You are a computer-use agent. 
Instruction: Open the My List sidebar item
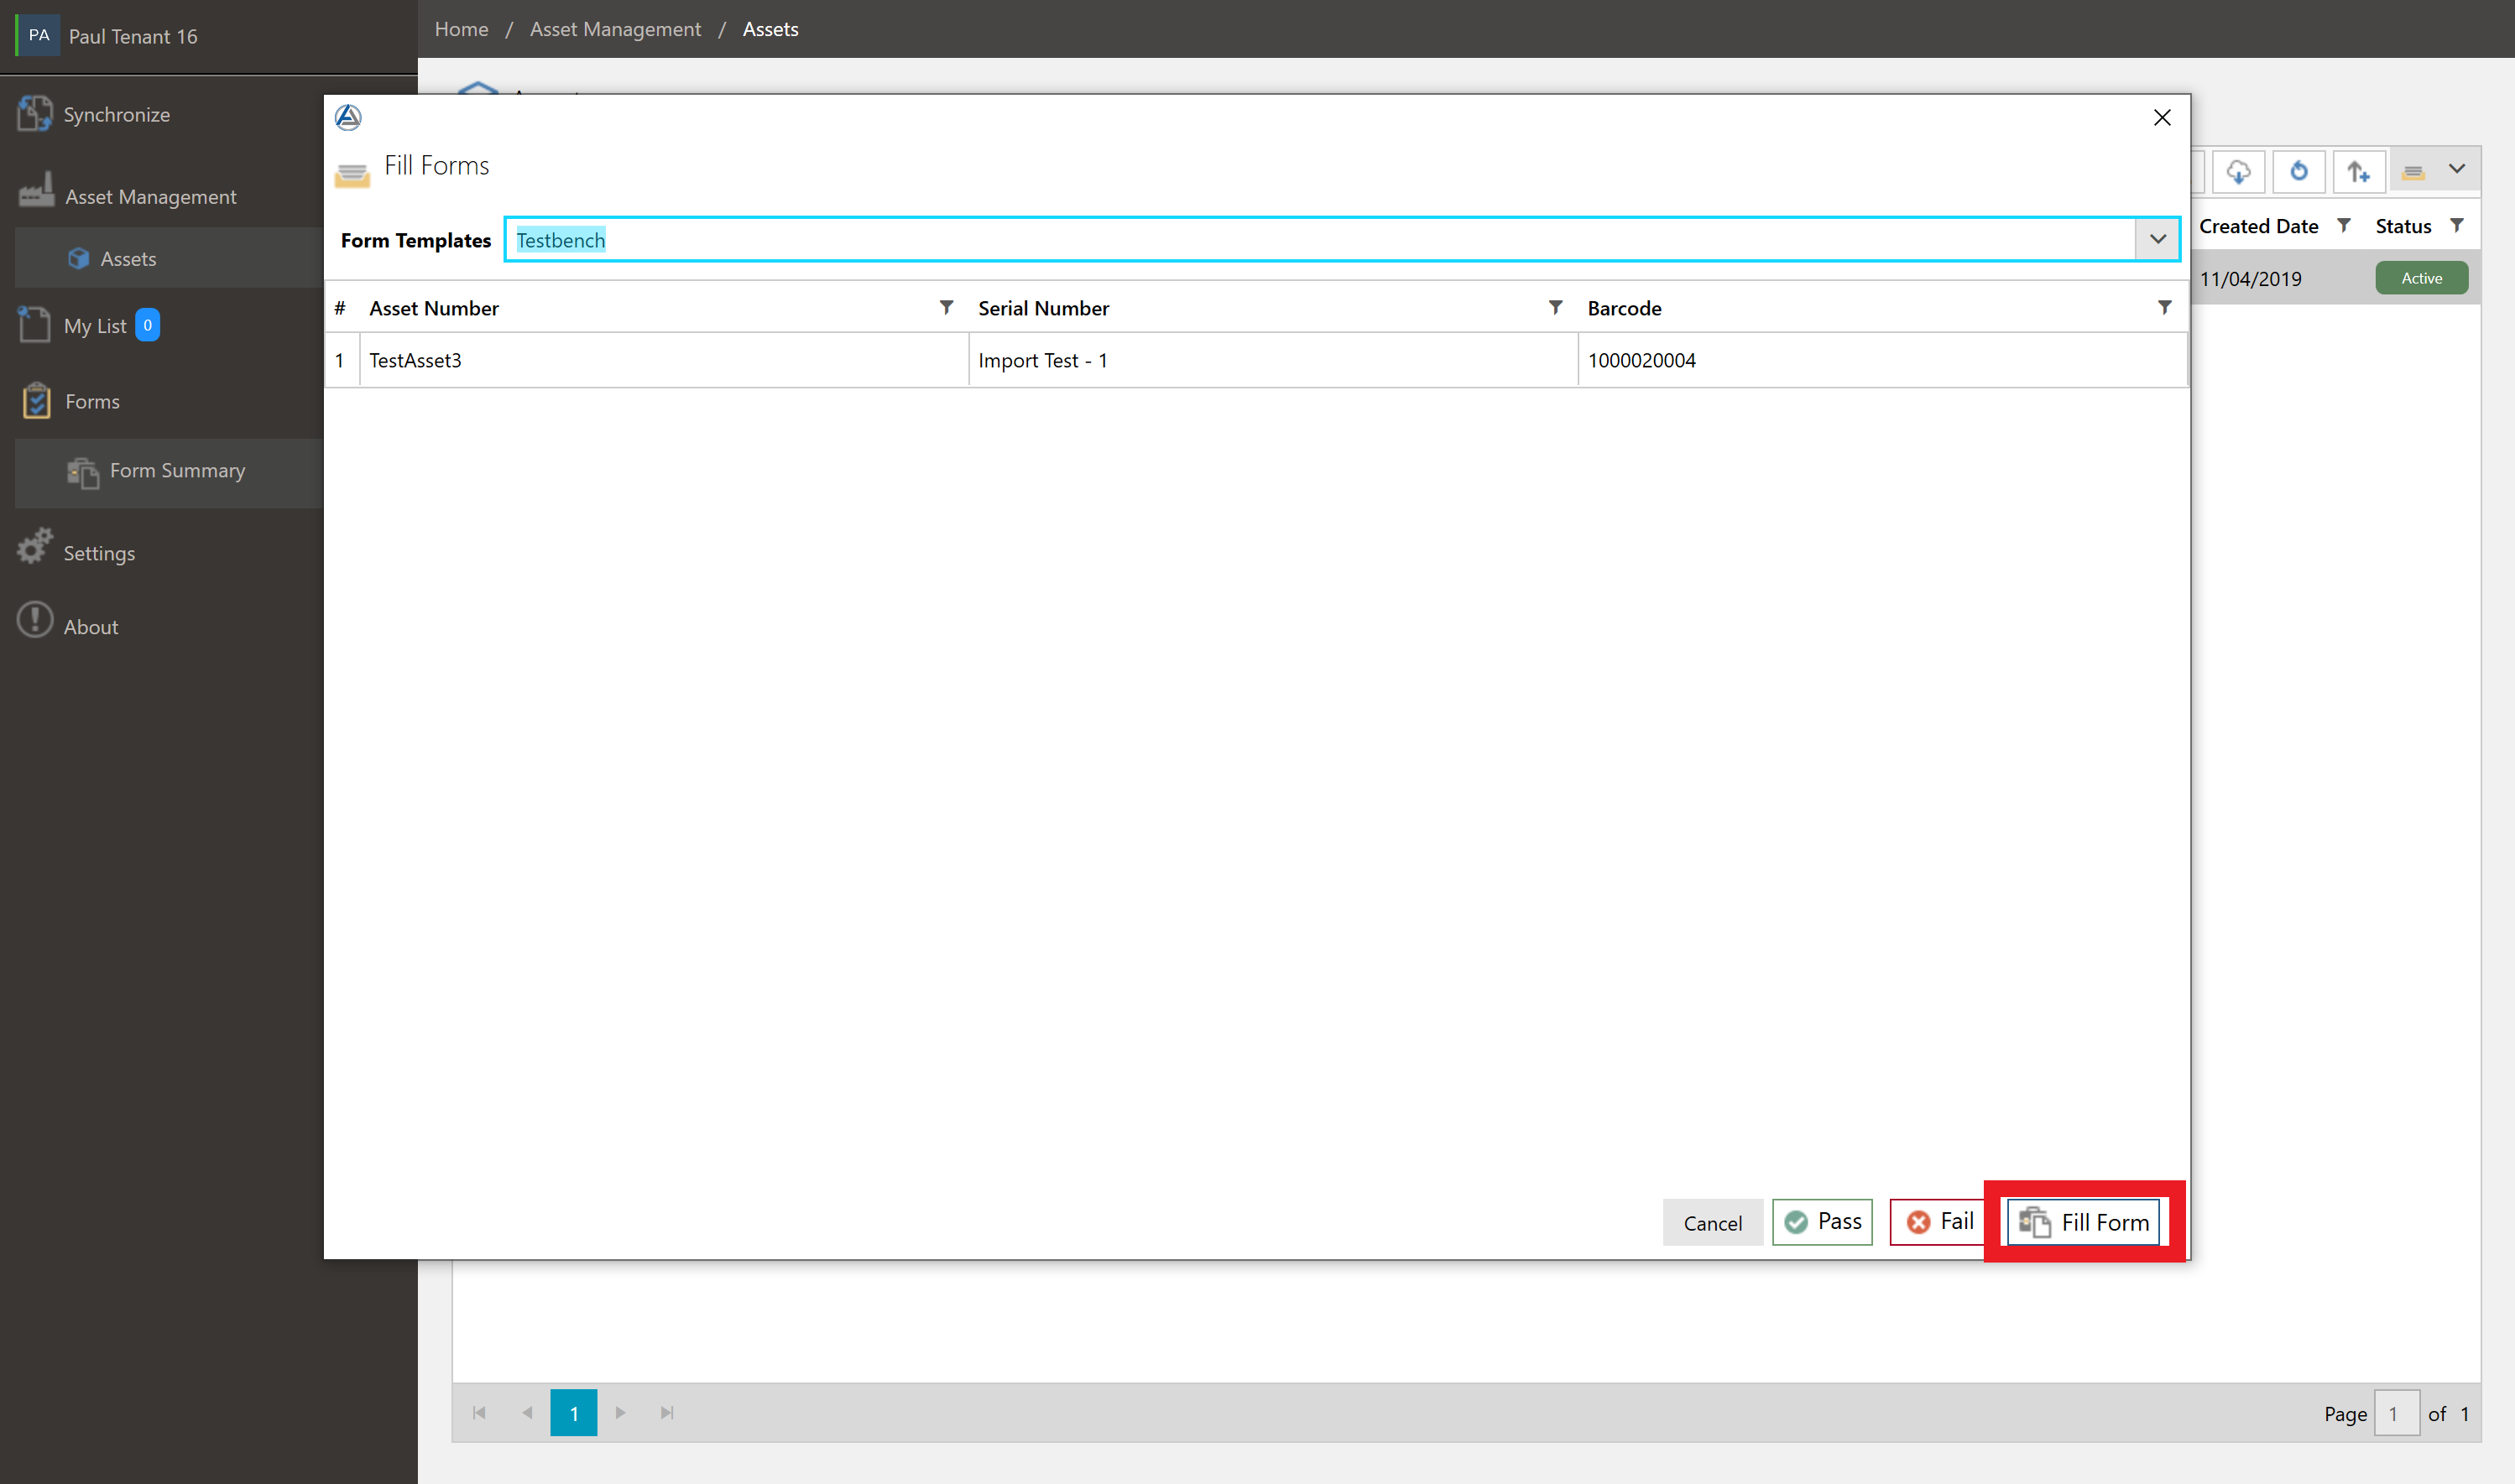95,326
